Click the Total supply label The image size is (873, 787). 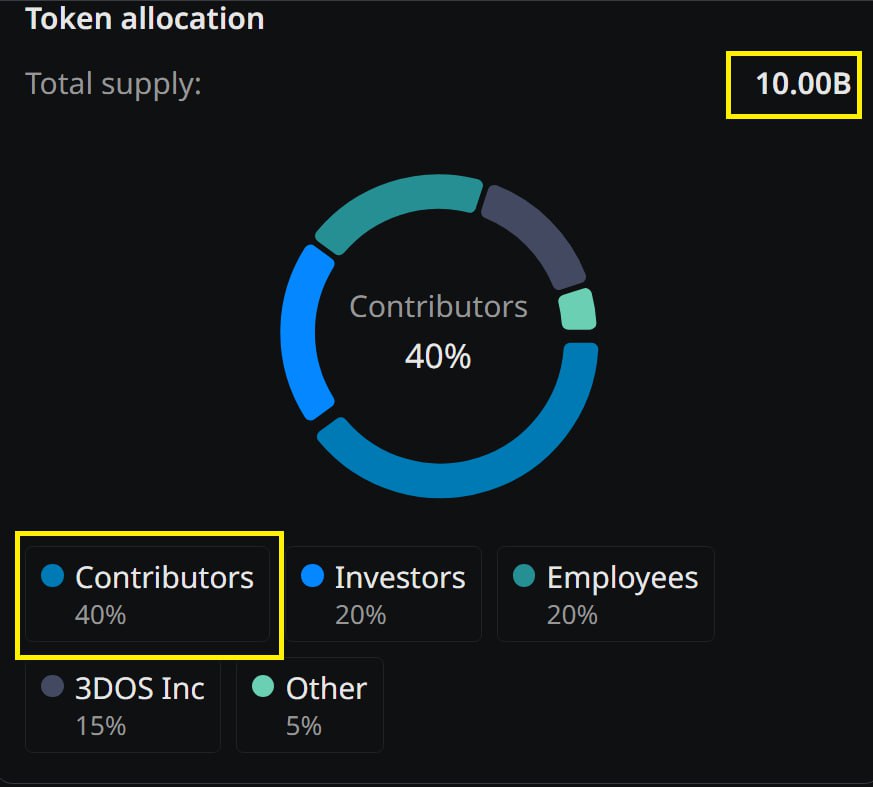point(113,85)
